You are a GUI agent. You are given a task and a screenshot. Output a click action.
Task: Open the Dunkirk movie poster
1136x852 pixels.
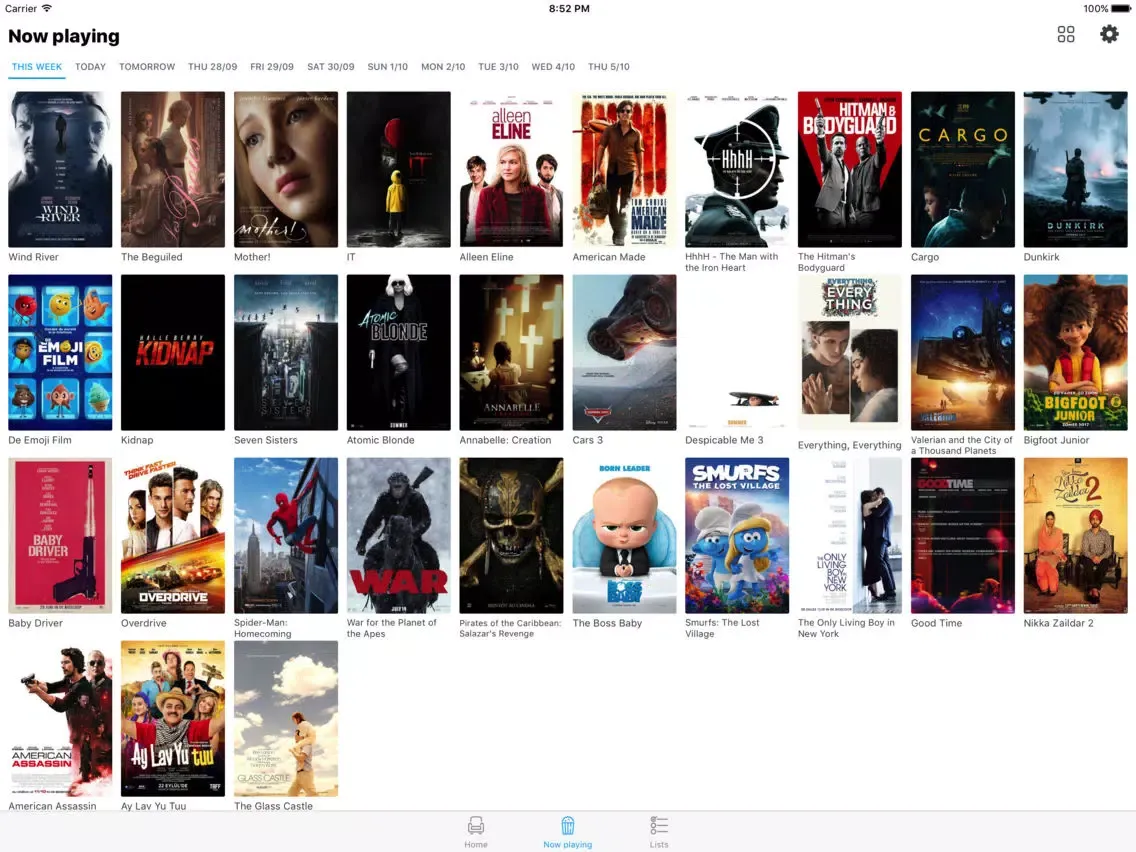[1076, 170]
